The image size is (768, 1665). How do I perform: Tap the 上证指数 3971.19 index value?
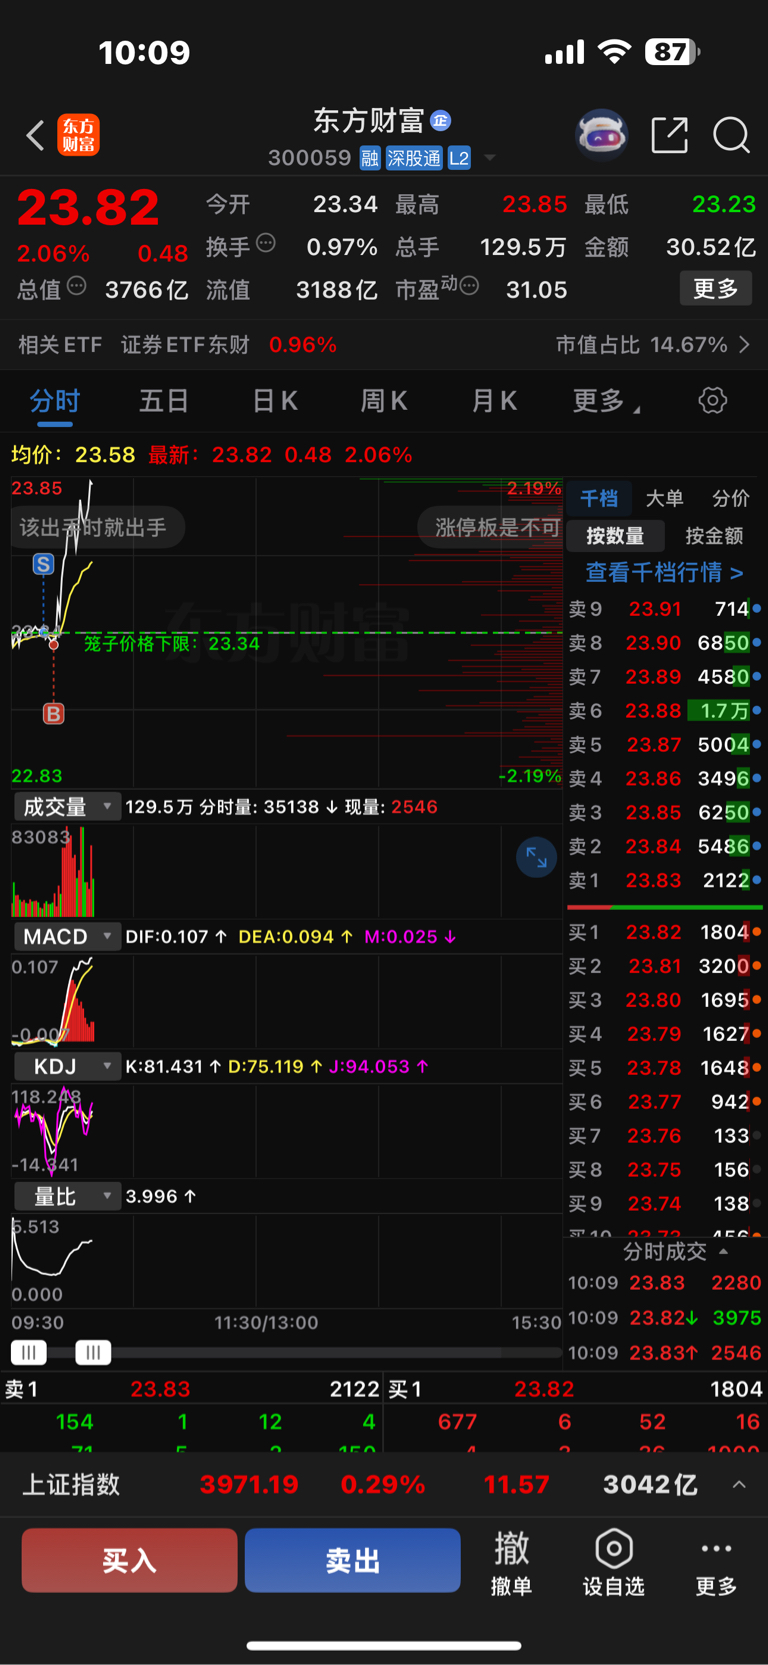click(249, 1485)
